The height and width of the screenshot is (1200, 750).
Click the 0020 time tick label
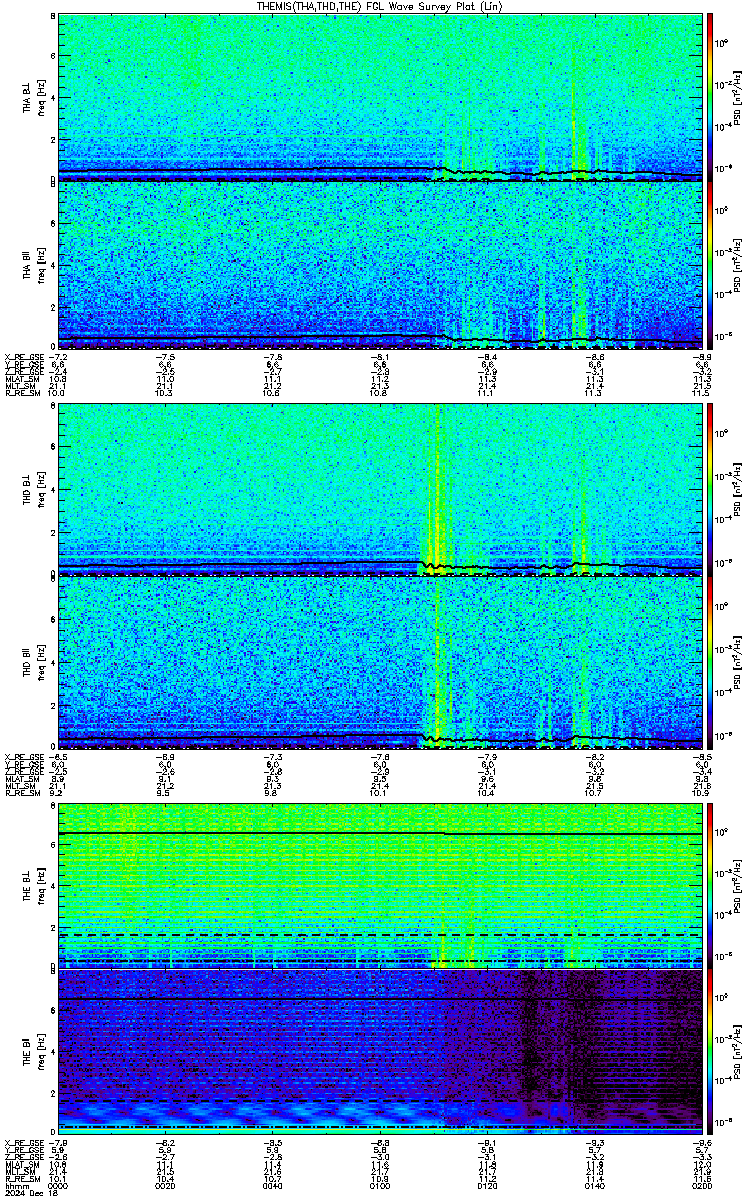[166, 1185]
